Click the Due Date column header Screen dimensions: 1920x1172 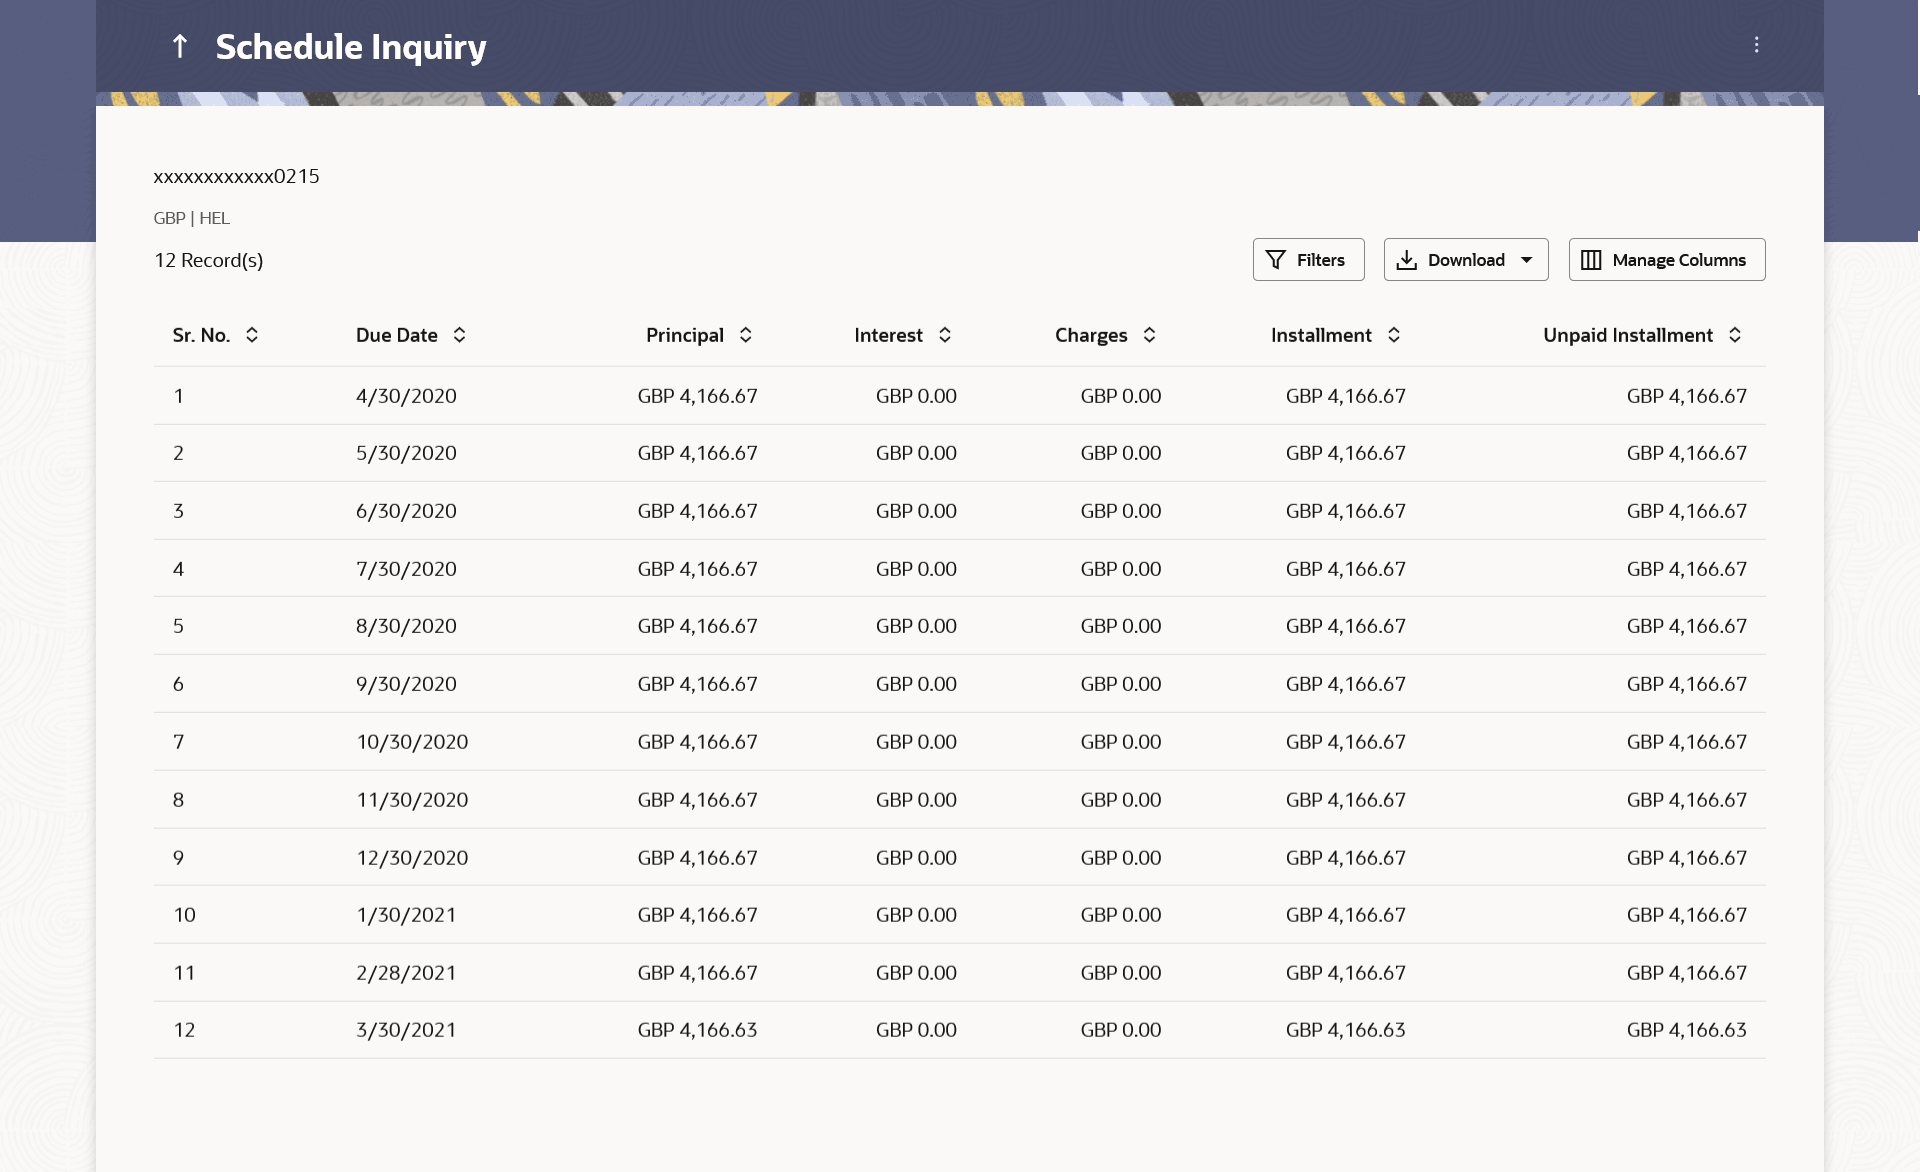[397, 335]
